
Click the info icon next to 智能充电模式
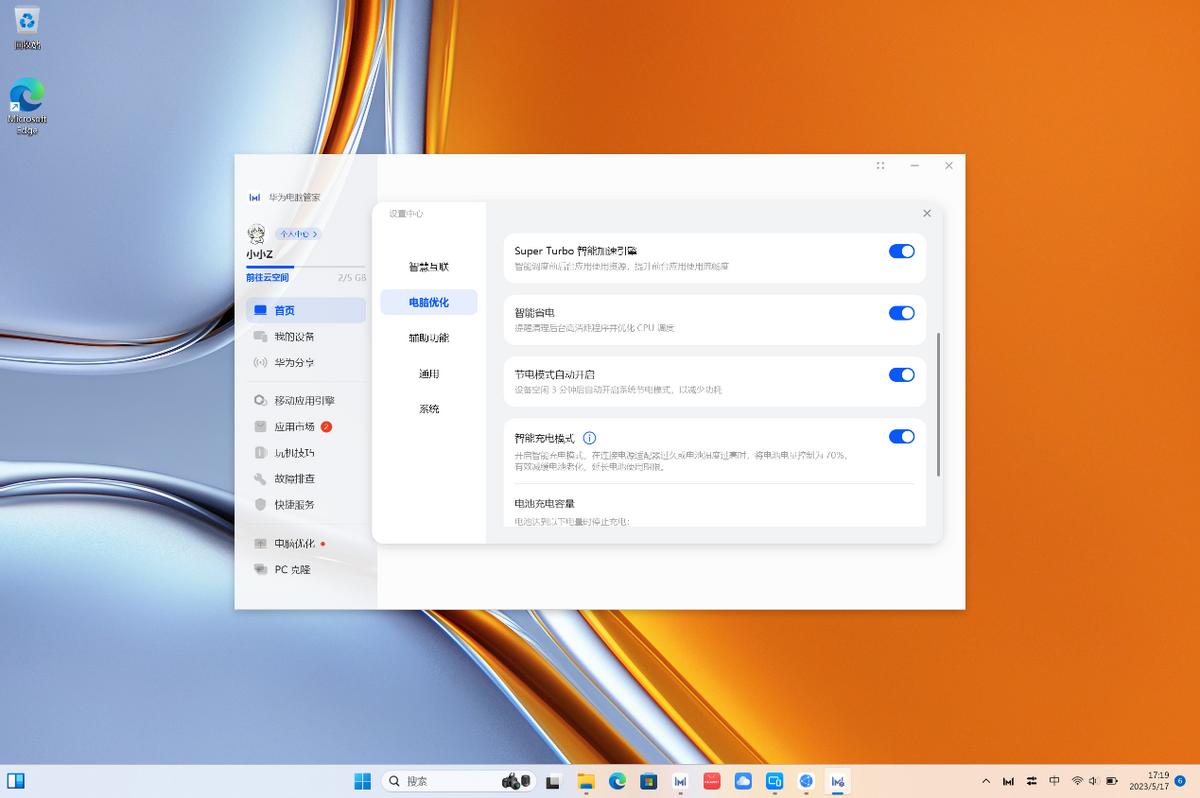(587, 437)
